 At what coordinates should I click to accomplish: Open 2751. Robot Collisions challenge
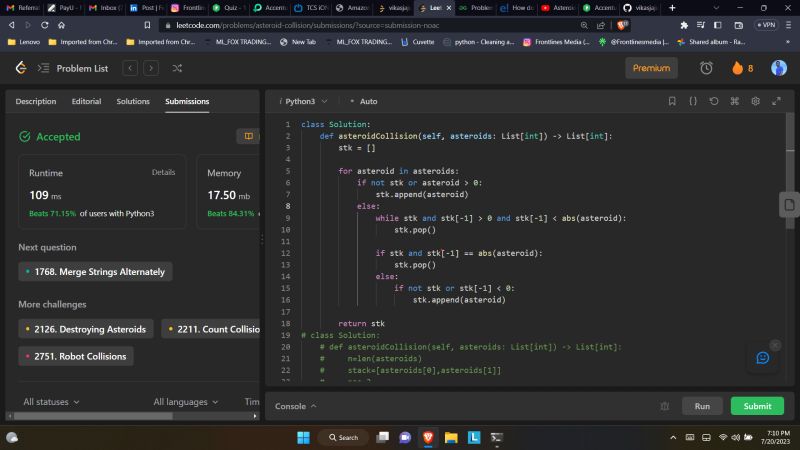pos(76,356)
